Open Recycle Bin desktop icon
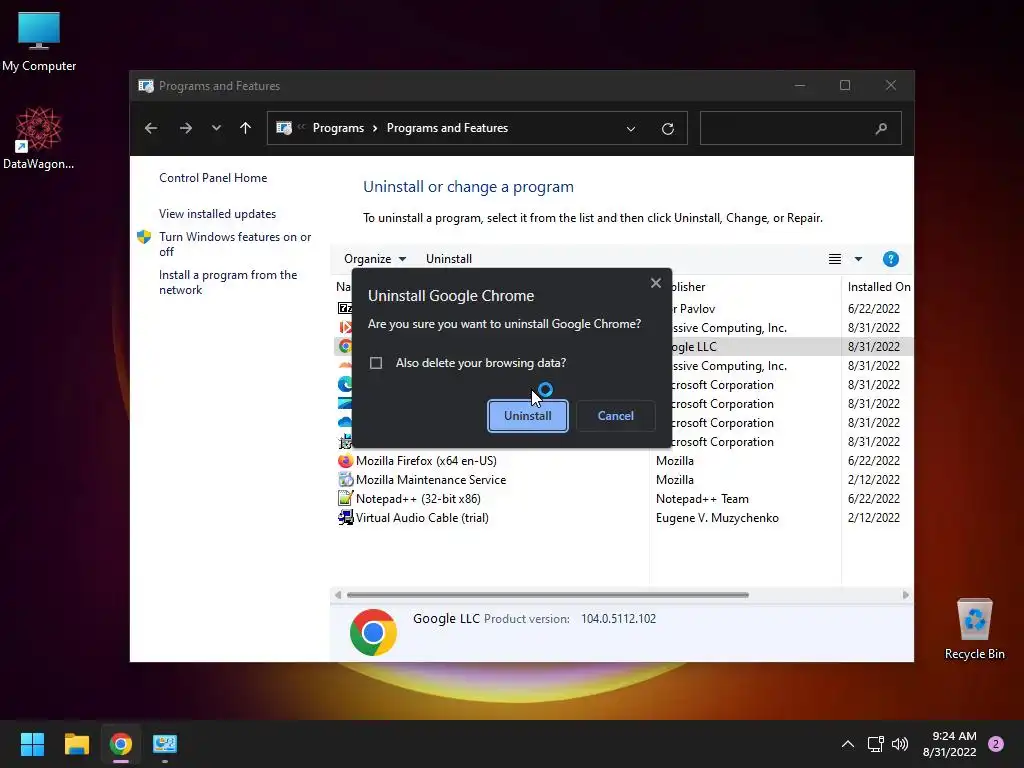Viewport: 1024px width, 768px height. [974, 630]
